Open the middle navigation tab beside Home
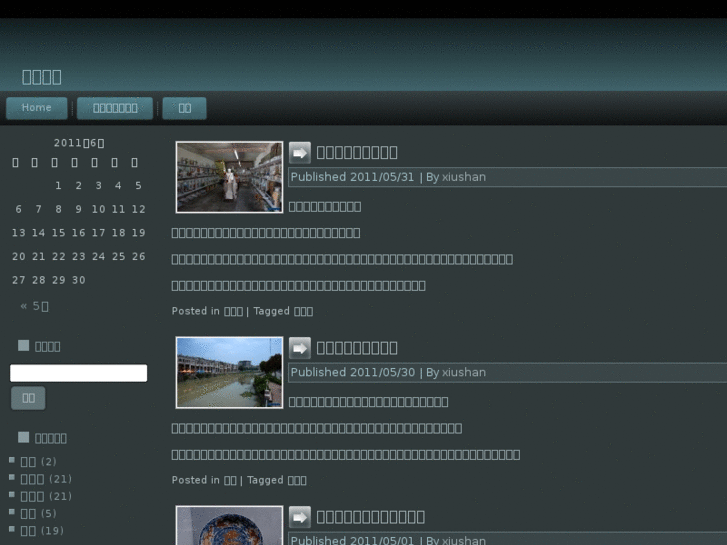Screen dimensions: 727x545 pos(115,108)
